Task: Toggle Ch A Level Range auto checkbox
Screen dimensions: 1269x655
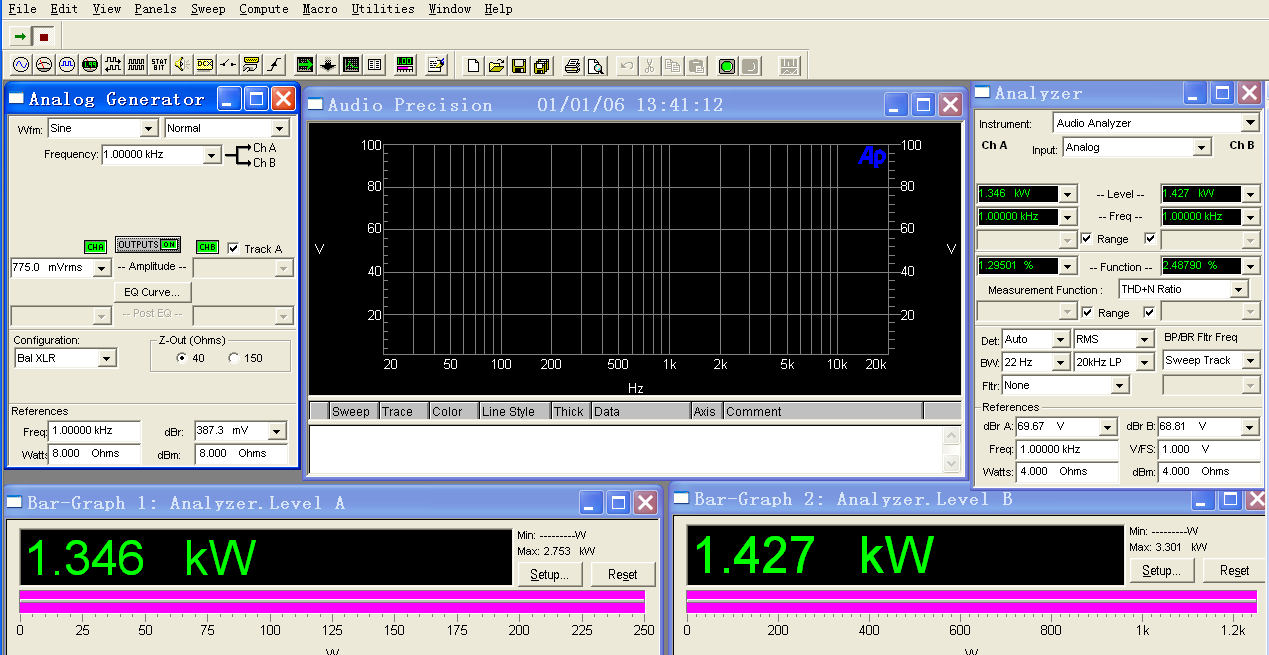Action: (1087, 239)
